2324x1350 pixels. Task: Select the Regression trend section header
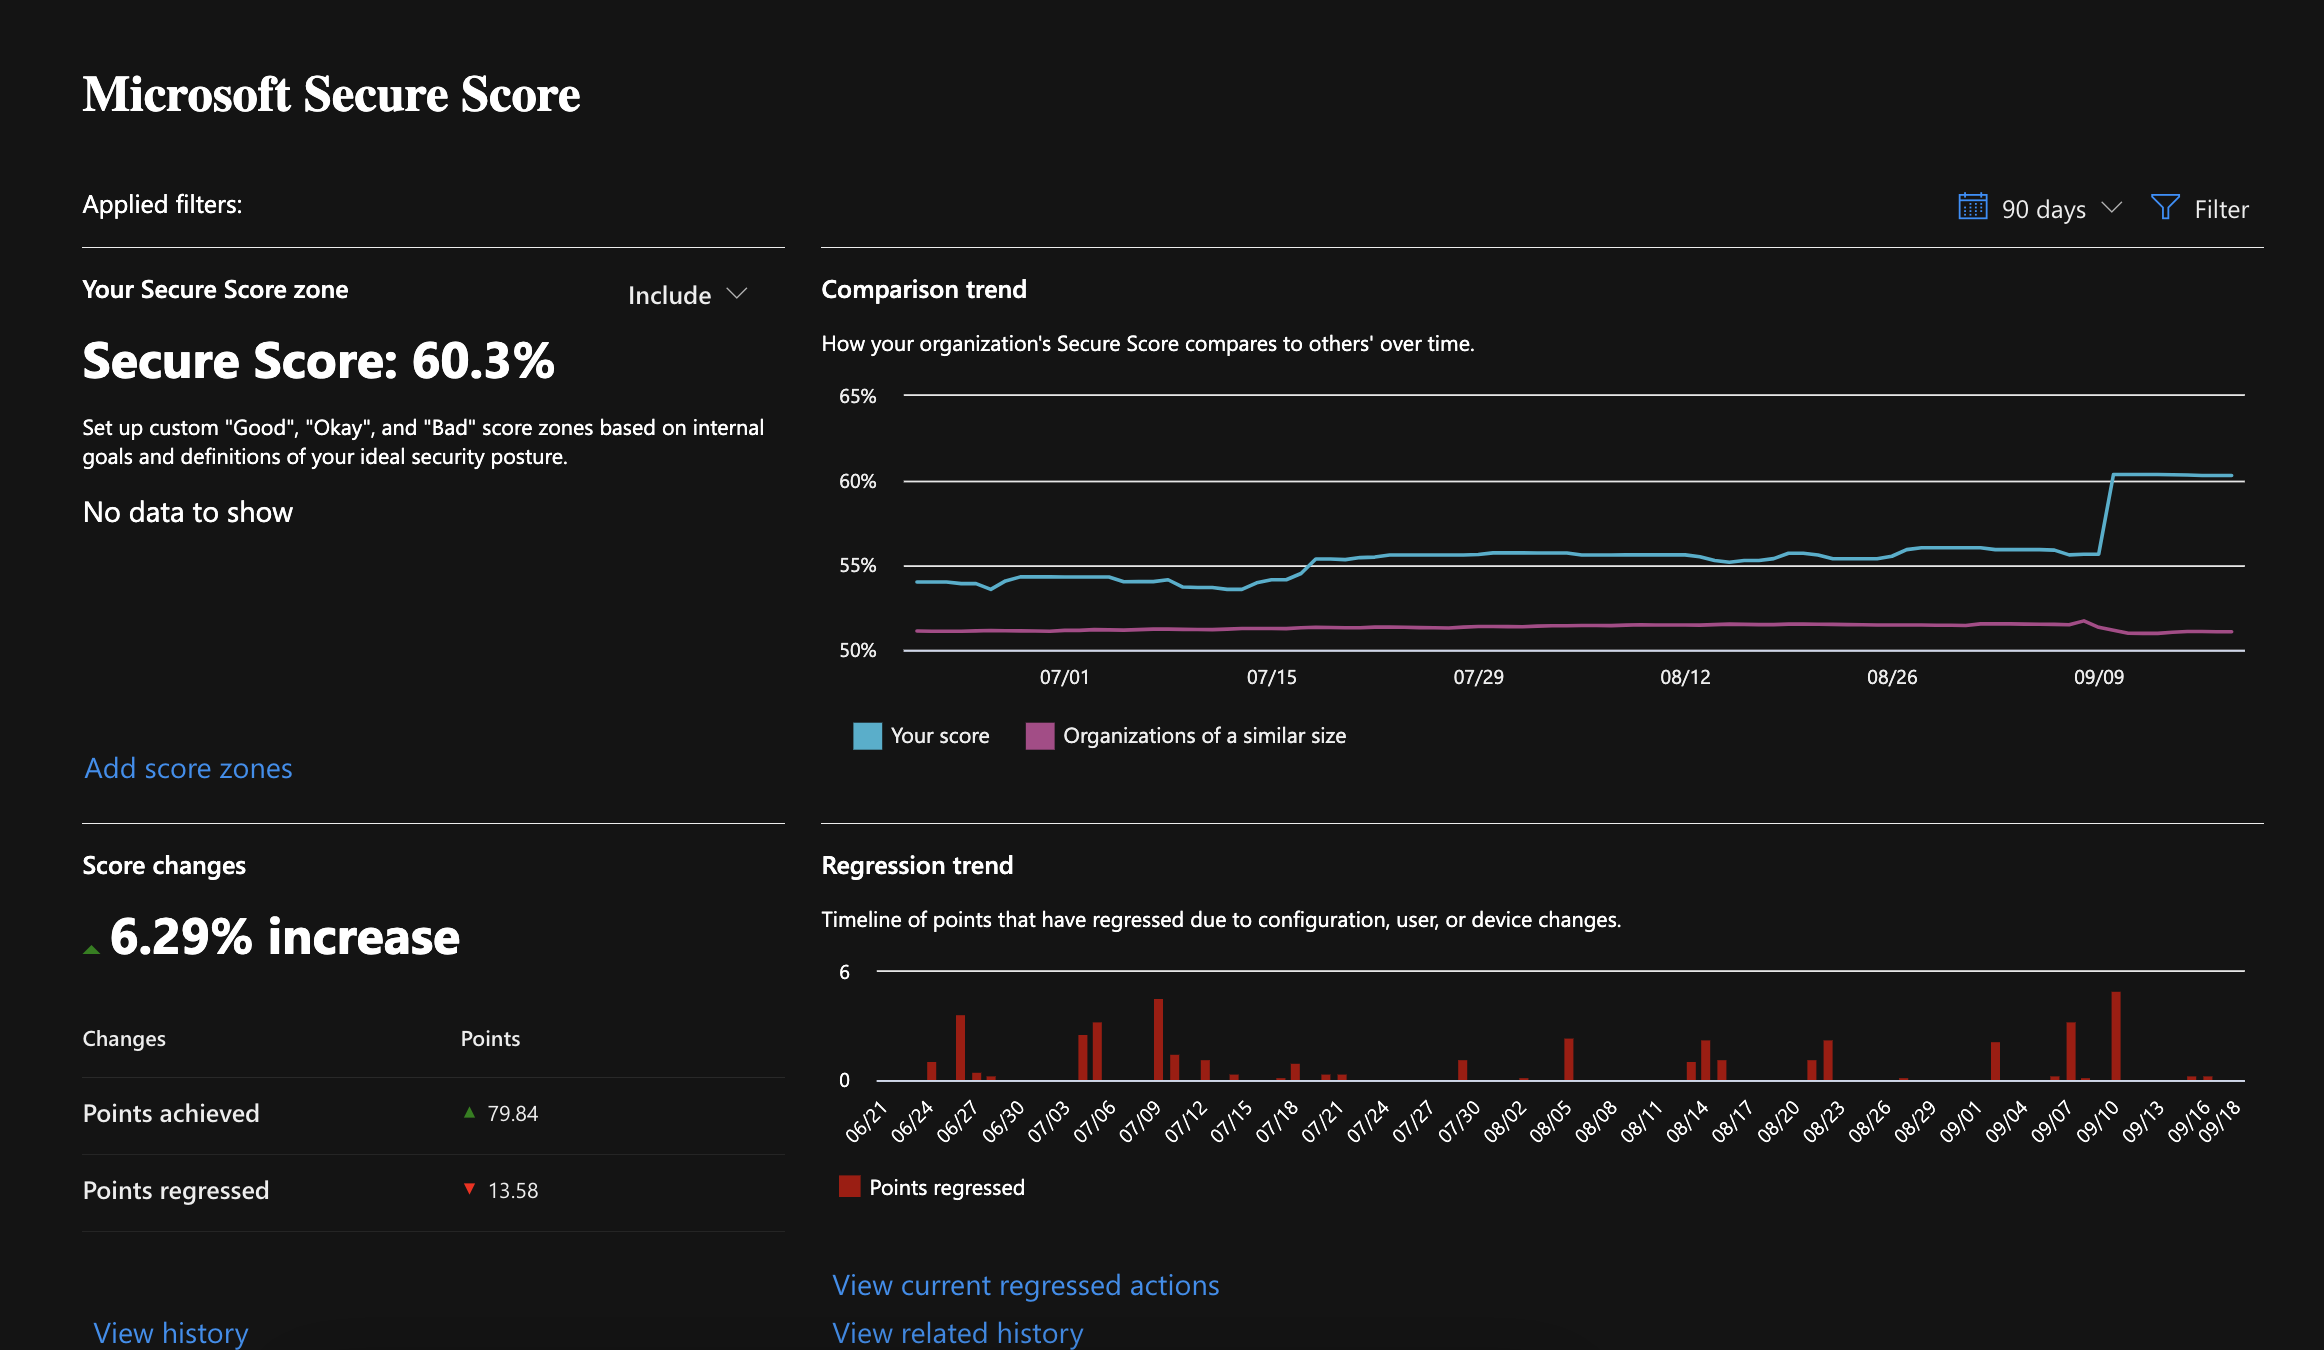(x=917, y=865)
